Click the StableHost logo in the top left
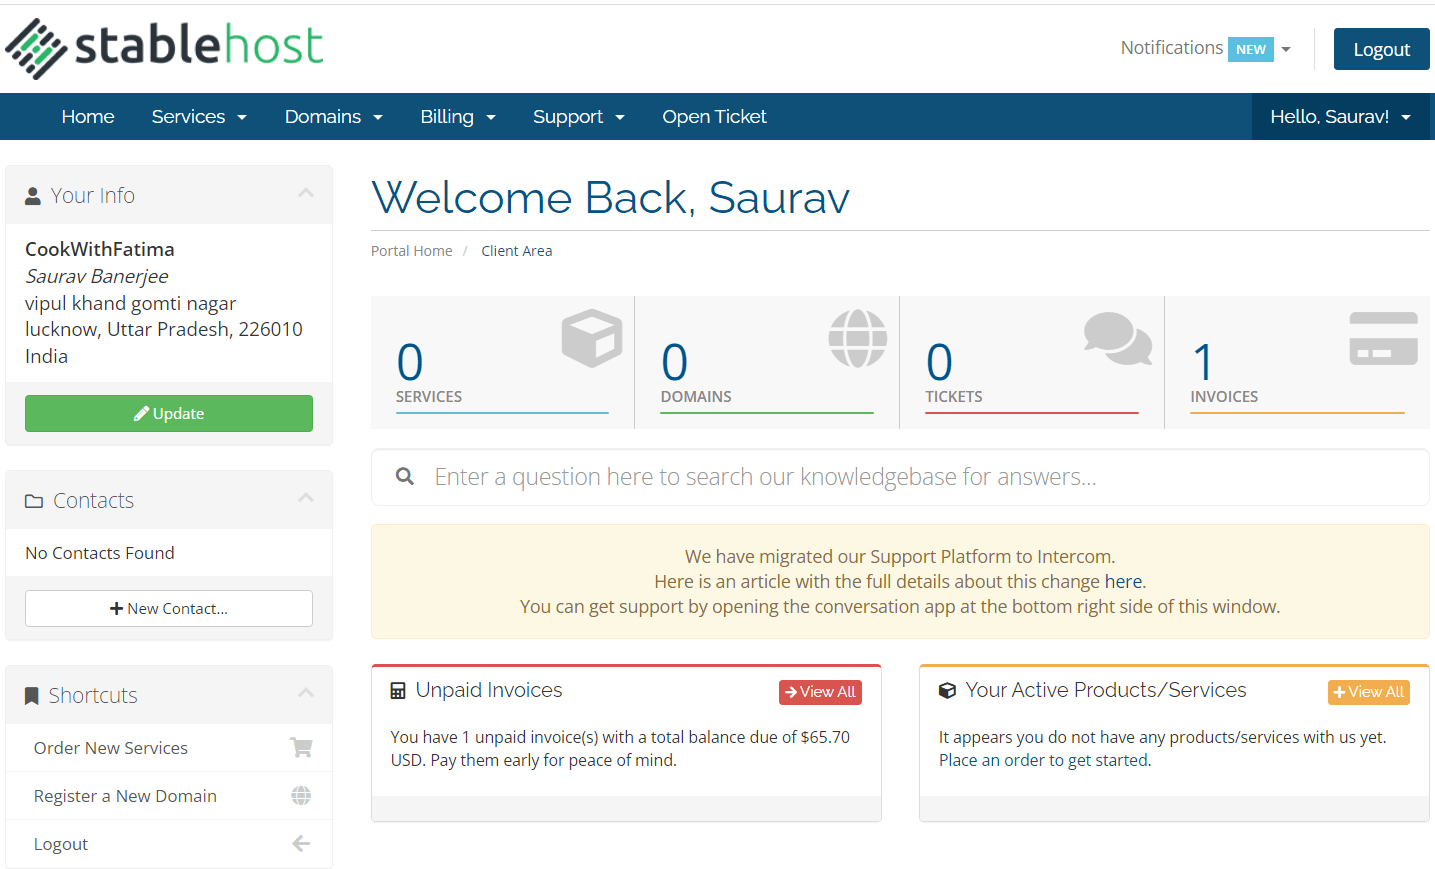 click(x=163, y=47)
